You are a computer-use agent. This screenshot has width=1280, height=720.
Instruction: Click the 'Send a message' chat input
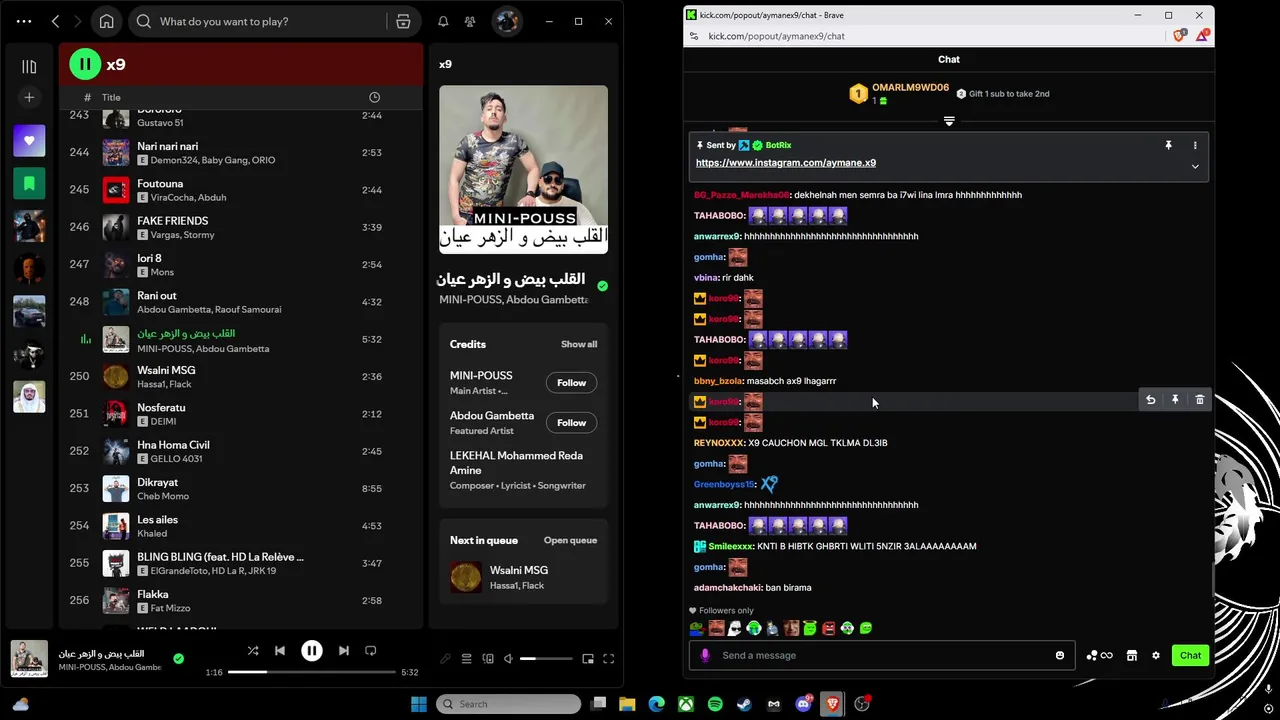pos(882,655)
